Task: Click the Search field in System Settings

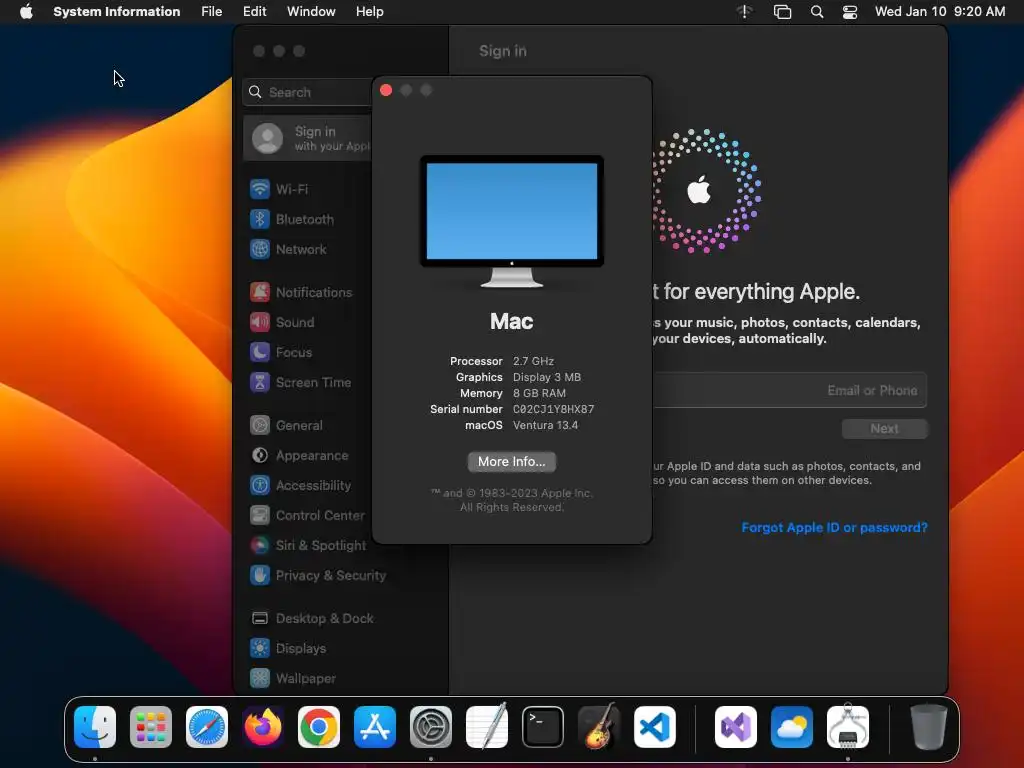Action: [x=307, y=92]
